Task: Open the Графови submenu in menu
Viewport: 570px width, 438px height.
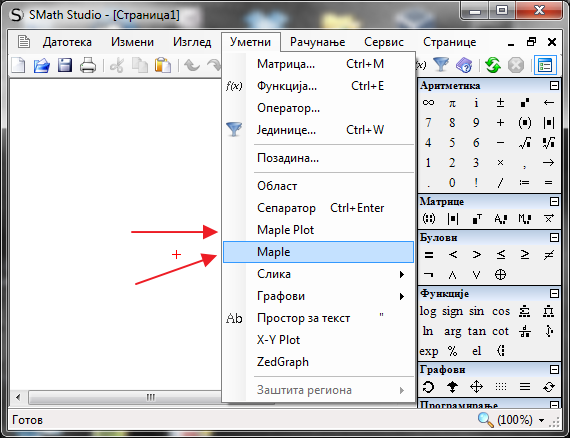Action: (x=318, y=296)
